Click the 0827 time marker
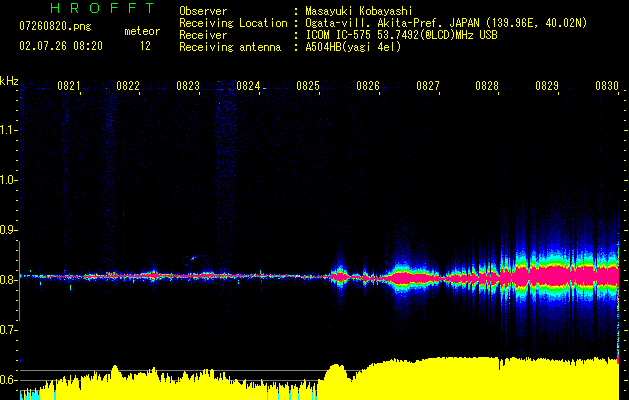 tap(428, 86)
